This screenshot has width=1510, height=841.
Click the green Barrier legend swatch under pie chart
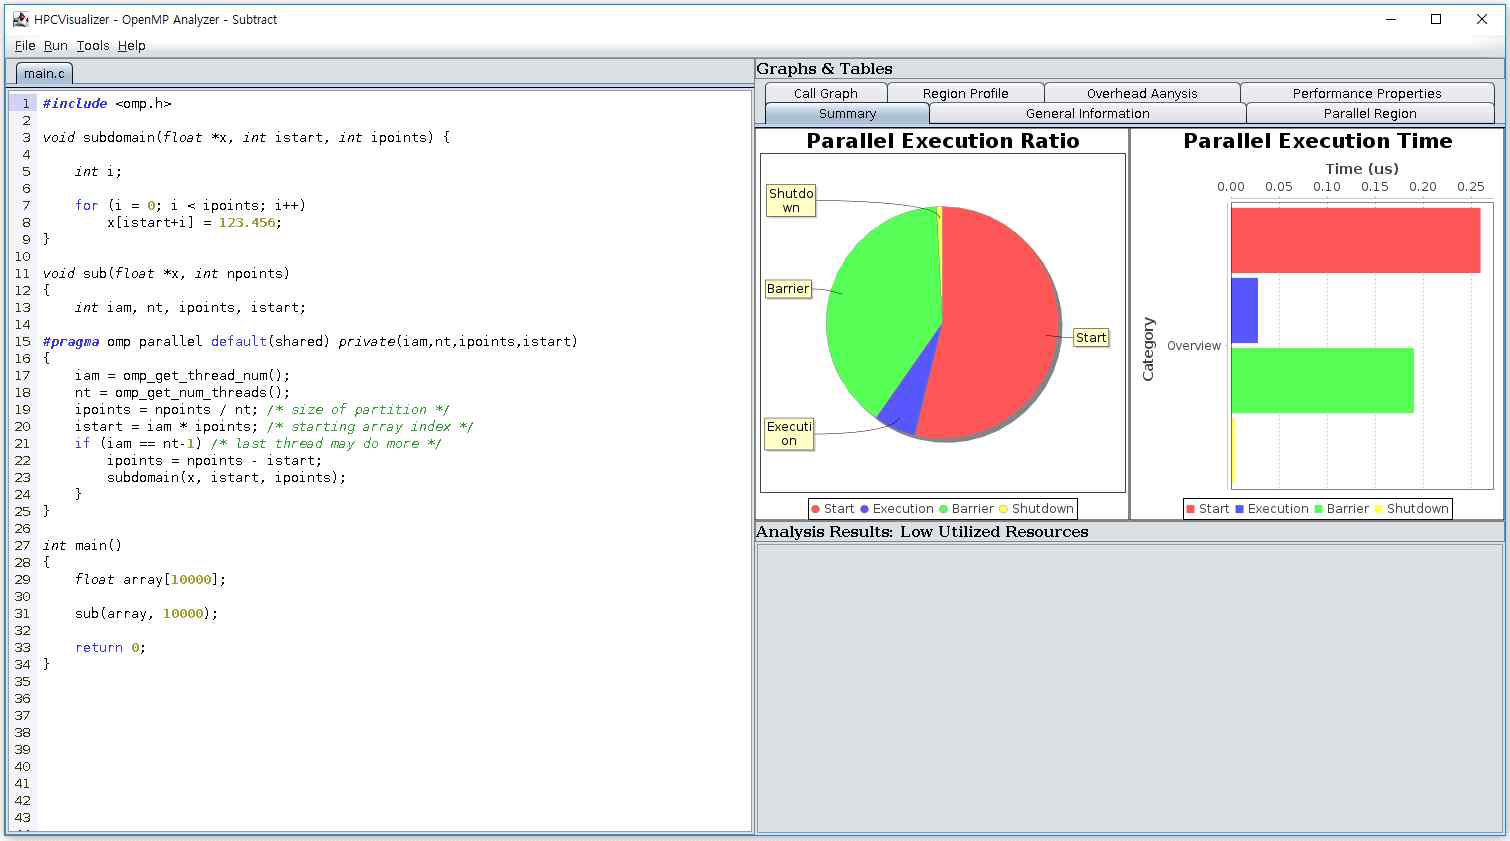943,509
